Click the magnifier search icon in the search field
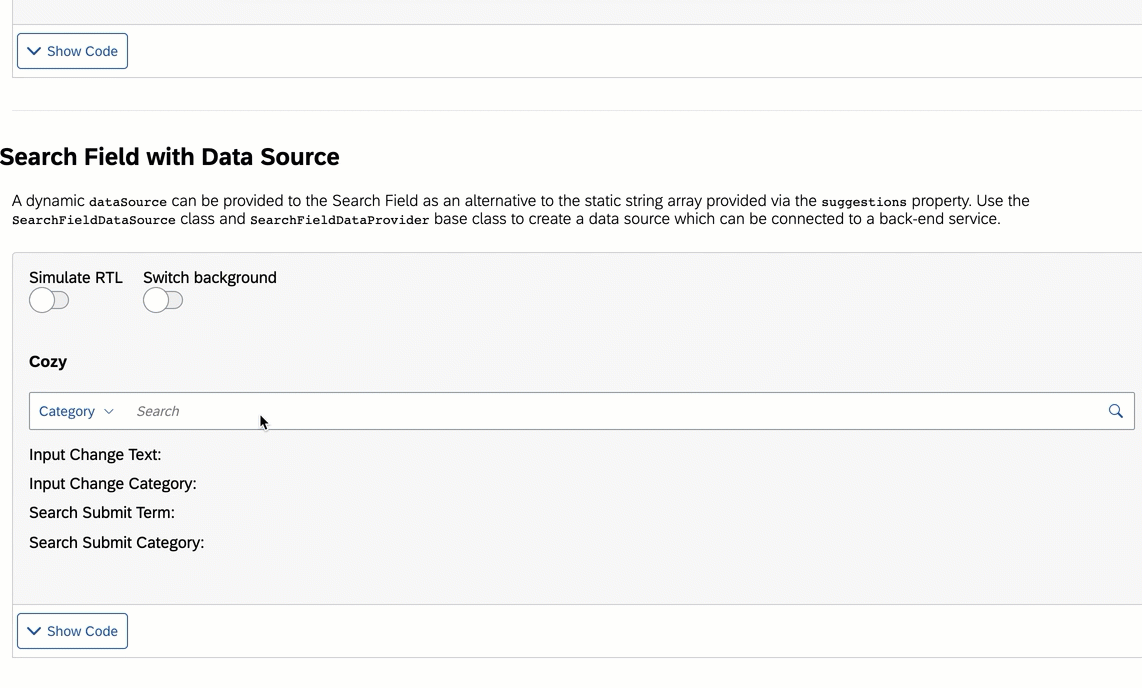Viewport: 1142px width, 688px height. coord(1115,411)
